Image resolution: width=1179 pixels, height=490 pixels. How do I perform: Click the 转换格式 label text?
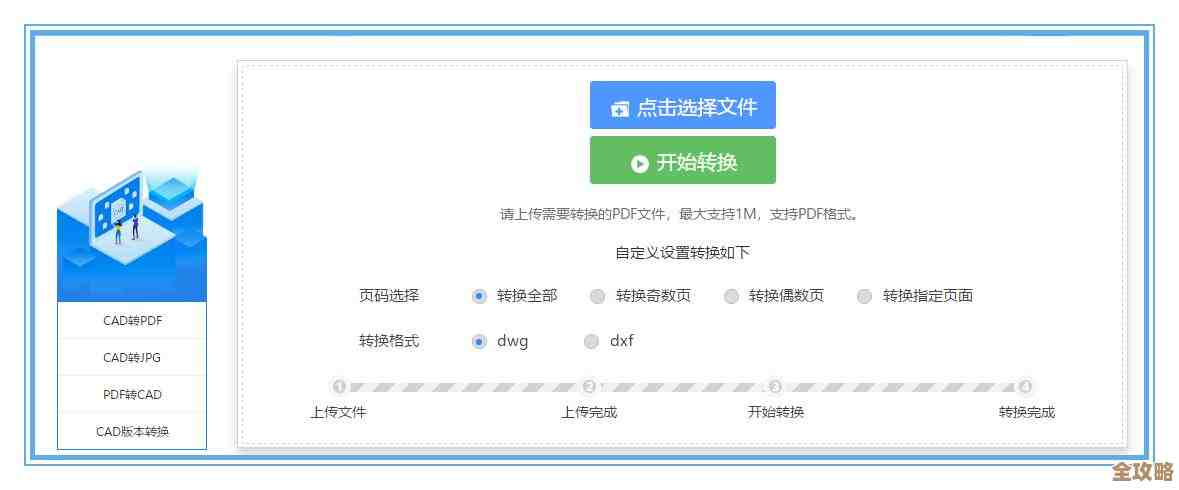[x=389, y=341]
